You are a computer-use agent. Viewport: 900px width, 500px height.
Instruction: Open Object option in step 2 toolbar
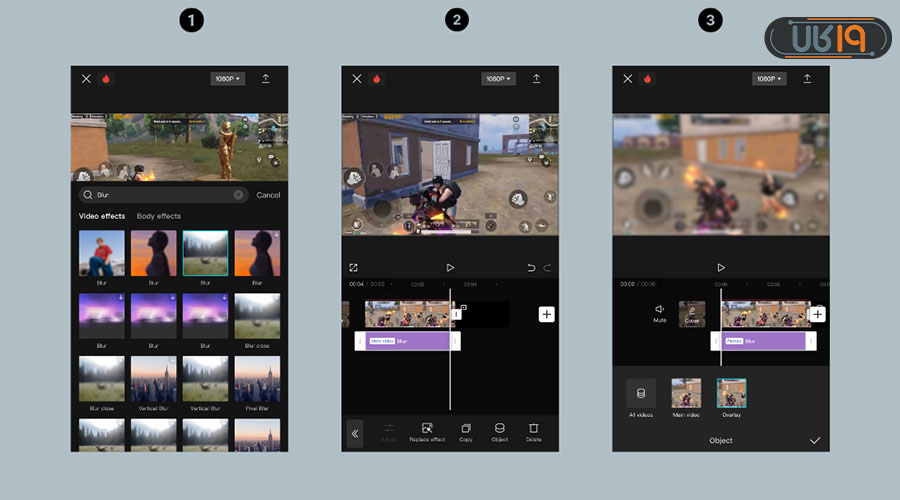coord(499,429)
